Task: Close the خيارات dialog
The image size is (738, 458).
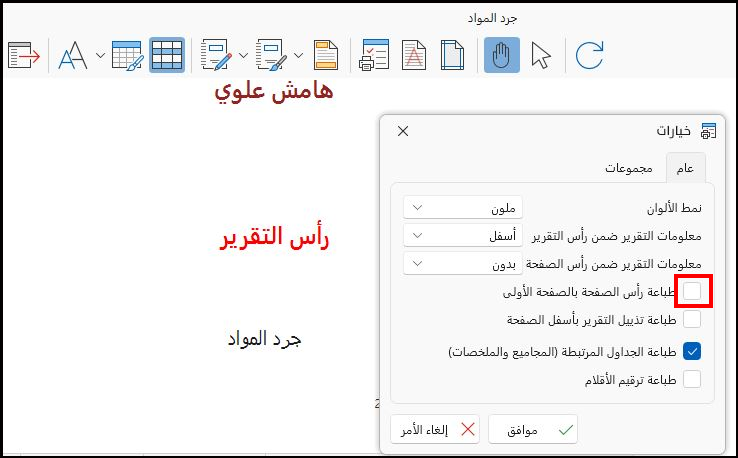Action: pos(403,131)
